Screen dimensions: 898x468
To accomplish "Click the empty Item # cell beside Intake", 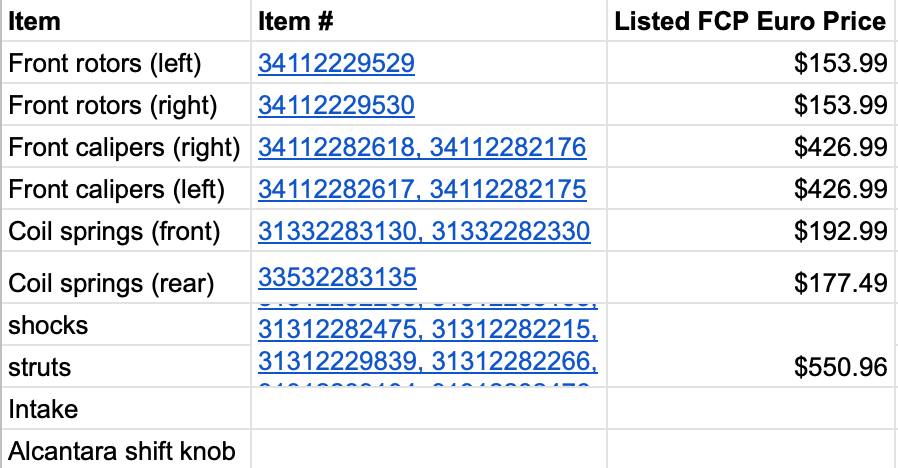I will [x=428, y=409].
